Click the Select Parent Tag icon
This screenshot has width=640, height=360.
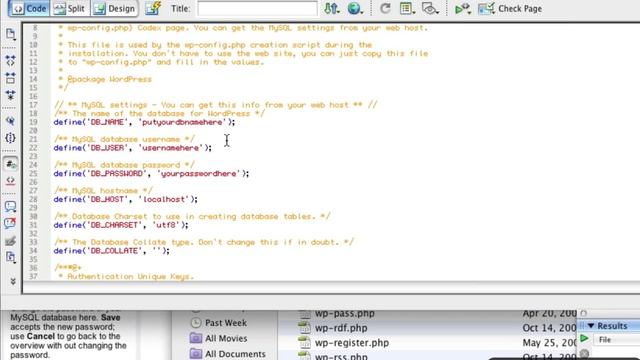point(11,121)
